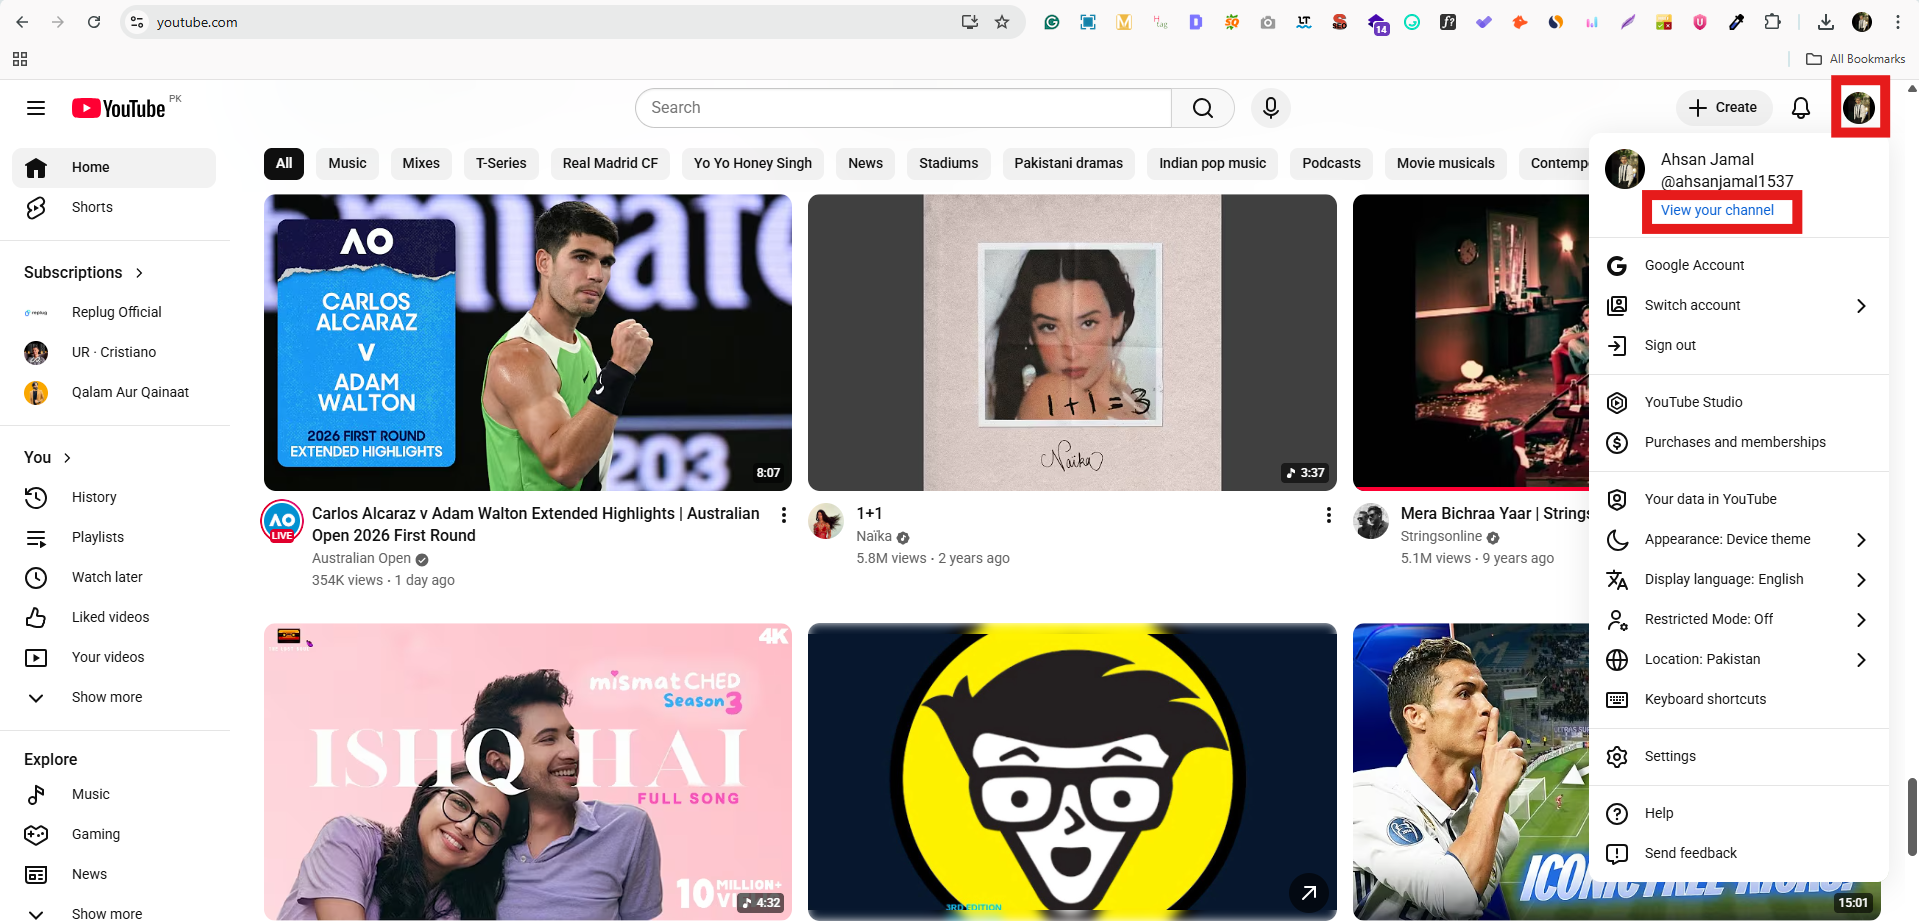
Task: Open the hamburger guide menu
Action: tap(35, 107)
